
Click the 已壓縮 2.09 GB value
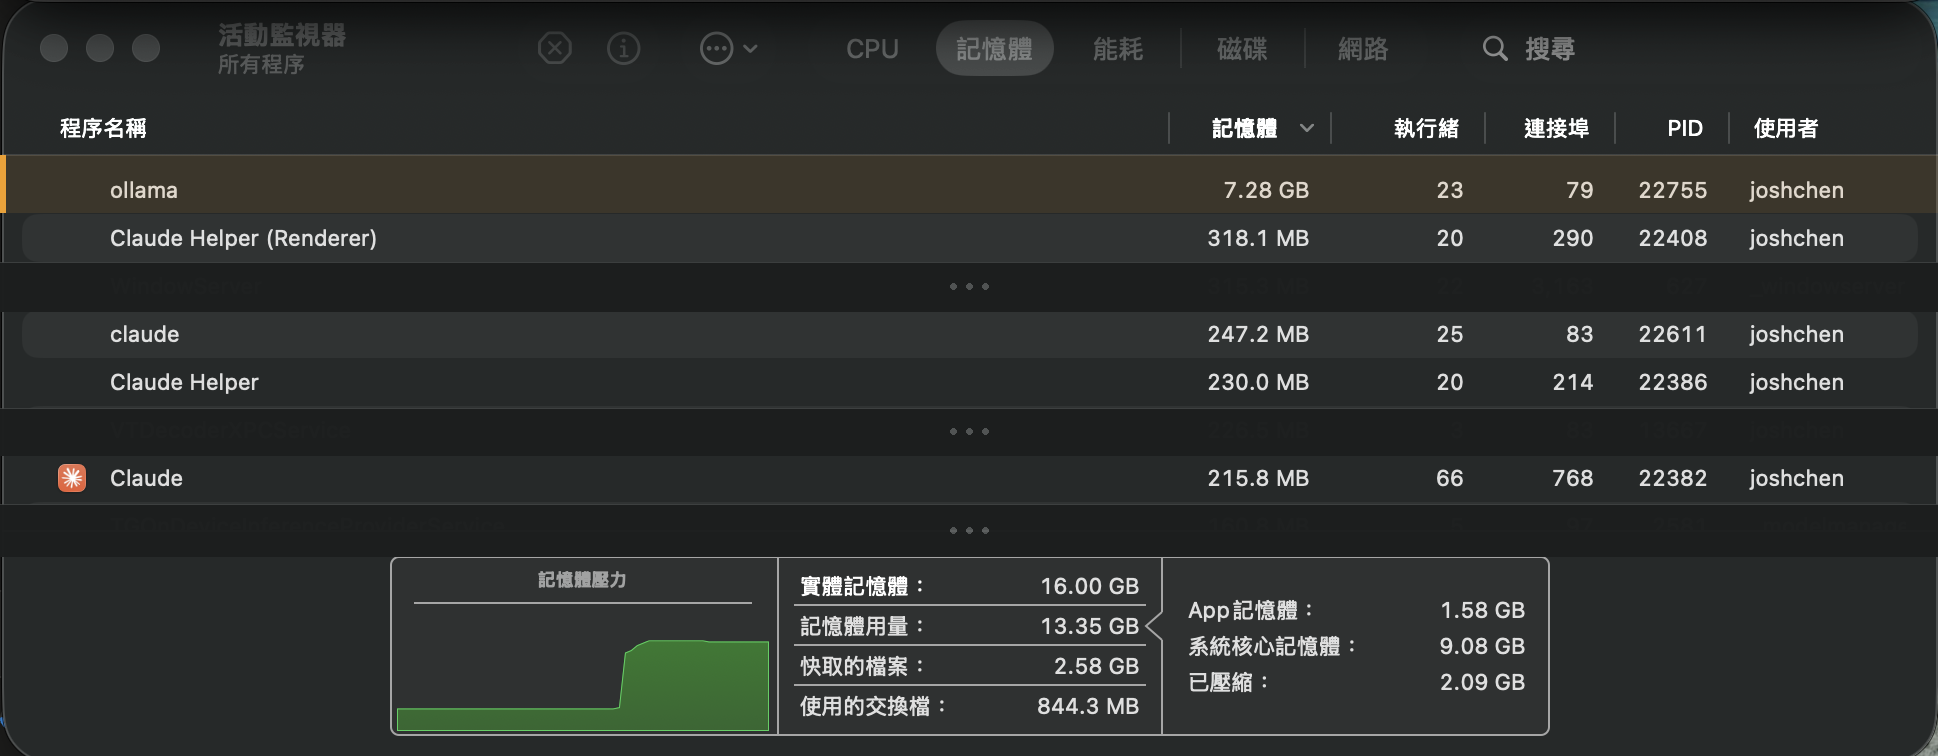(x=1482, y=682)
